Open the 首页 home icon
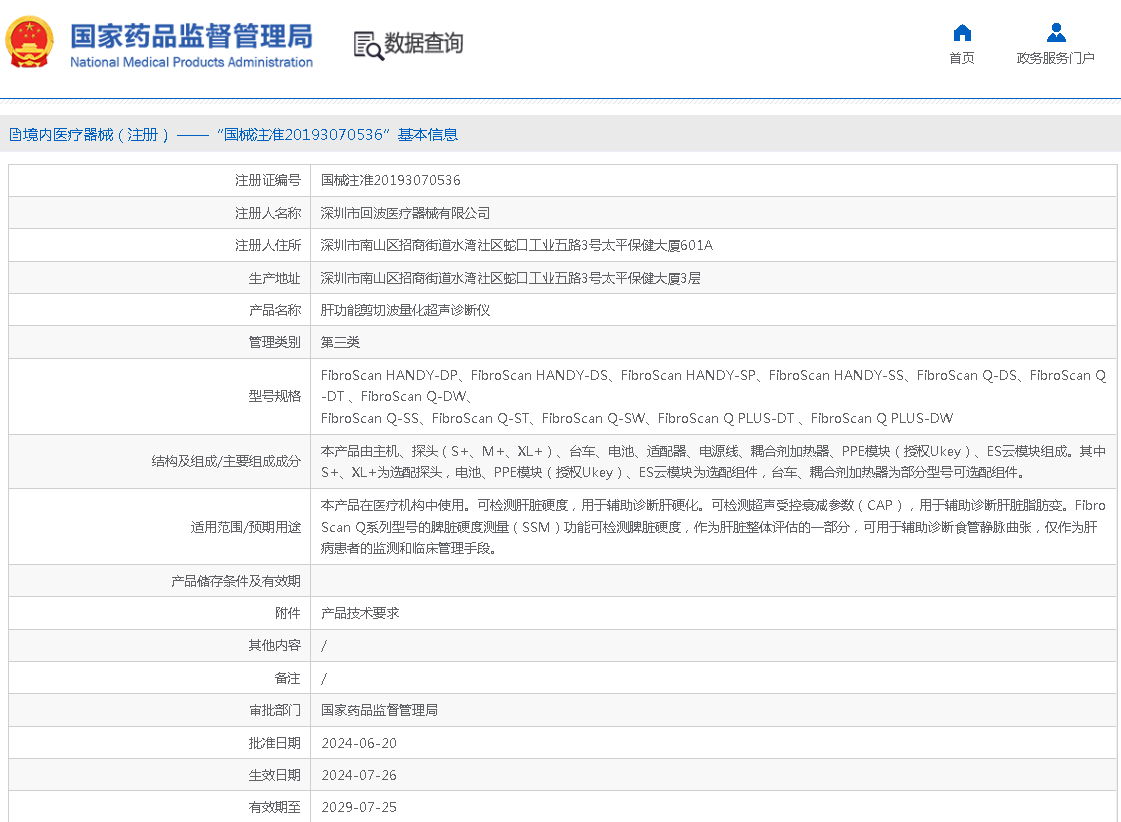The image size is (1121, 822). pos(962,33)
